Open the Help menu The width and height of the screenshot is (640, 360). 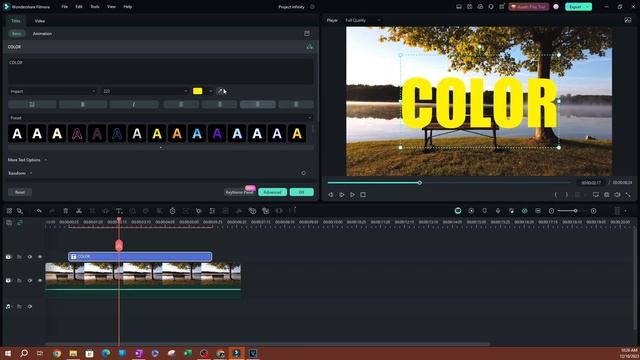[128, 7]
